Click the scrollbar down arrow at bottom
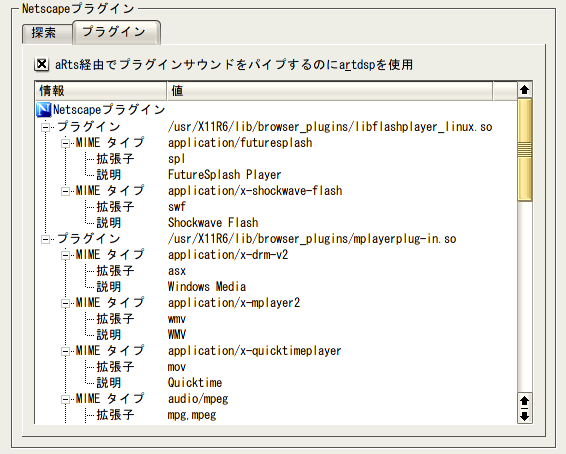The height and width of the screenshot is (454, 566). pos(524,415)
